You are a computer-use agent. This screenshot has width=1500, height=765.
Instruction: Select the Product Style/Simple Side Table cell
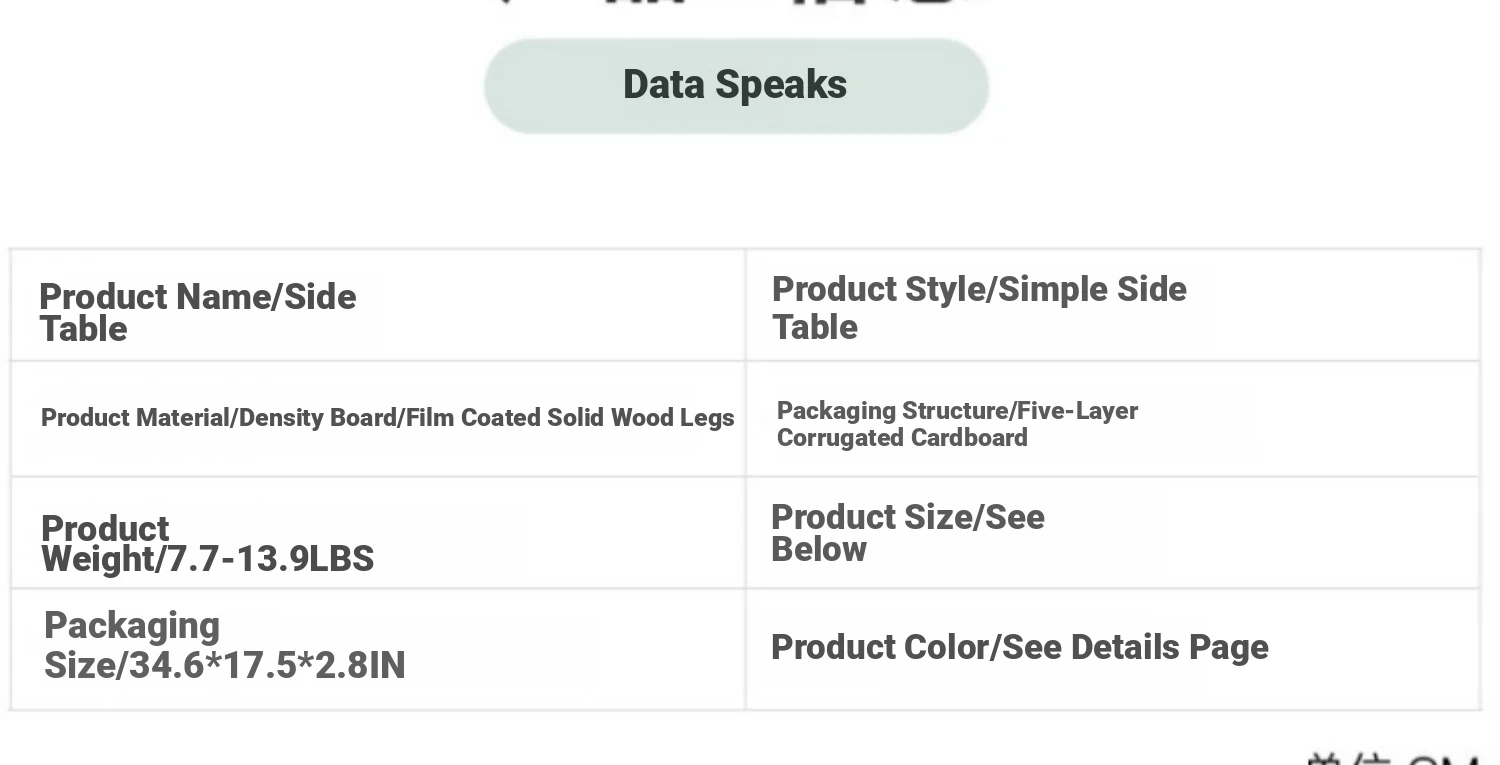point(1113,305)
